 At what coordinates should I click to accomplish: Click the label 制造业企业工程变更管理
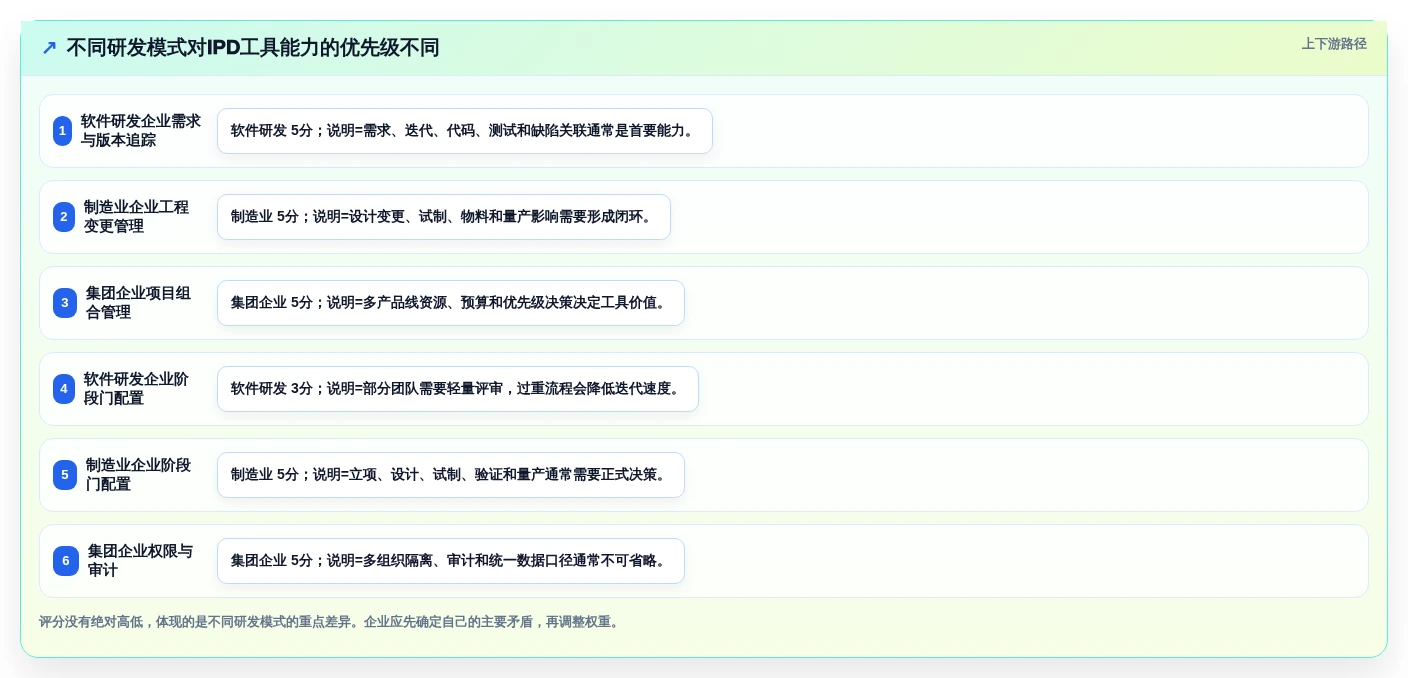point(136,217)
